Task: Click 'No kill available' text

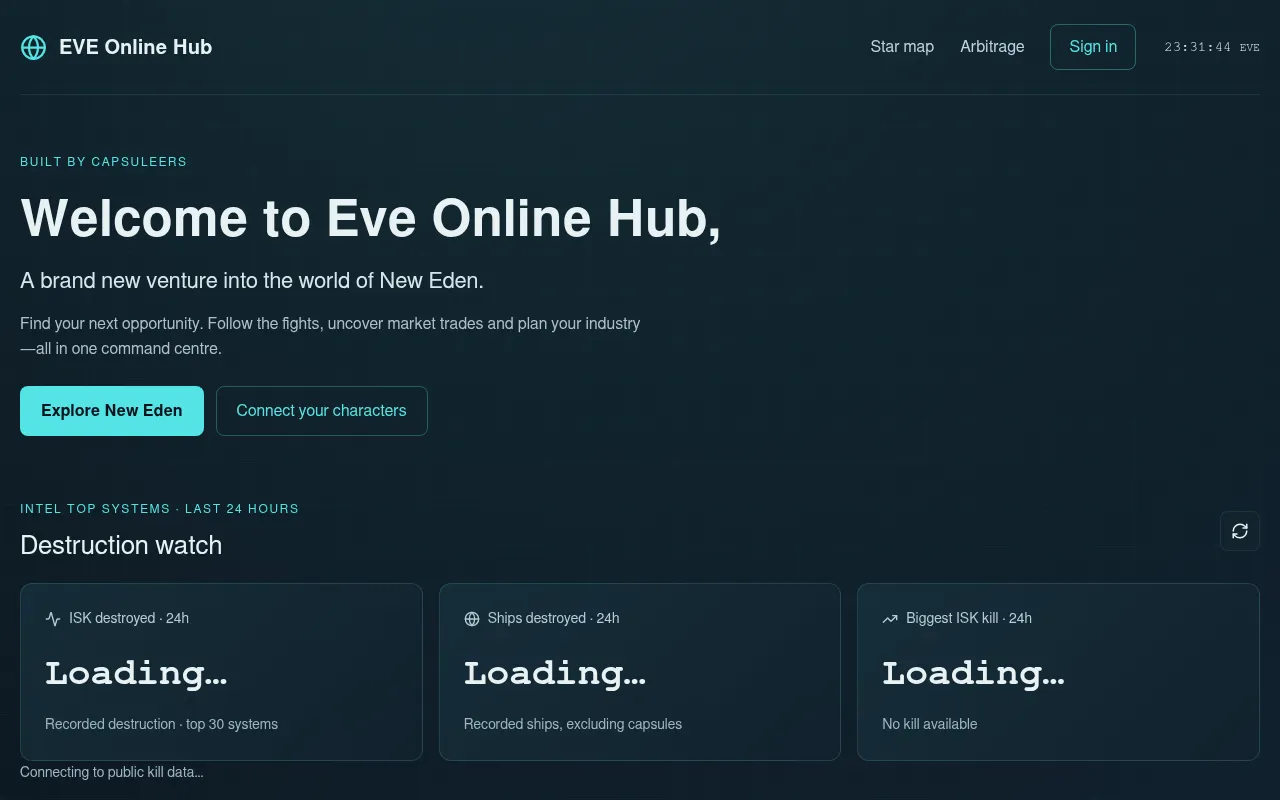Action: [x=930, y=724]
